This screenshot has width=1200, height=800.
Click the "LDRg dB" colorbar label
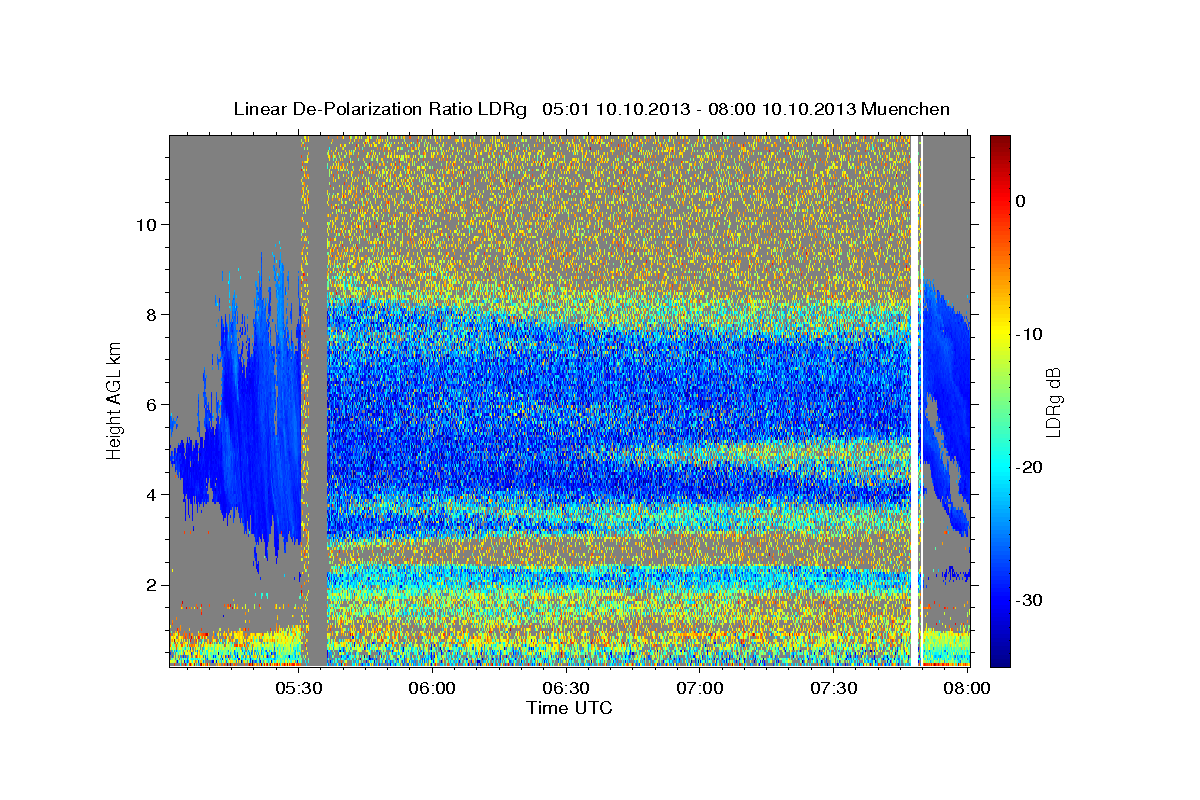[1053, 401]
